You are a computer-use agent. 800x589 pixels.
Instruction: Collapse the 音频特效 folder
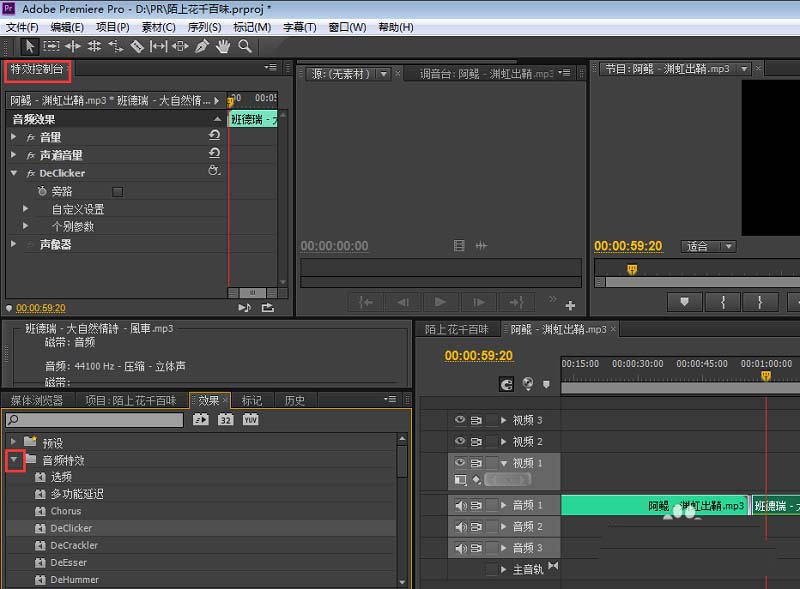coord(14,461)
